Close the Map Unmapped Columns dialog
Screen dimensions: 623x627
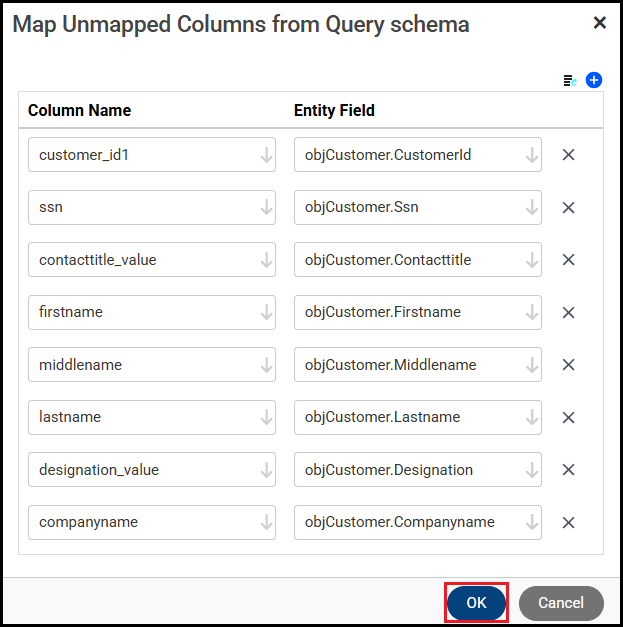click(x=599, y=23)
